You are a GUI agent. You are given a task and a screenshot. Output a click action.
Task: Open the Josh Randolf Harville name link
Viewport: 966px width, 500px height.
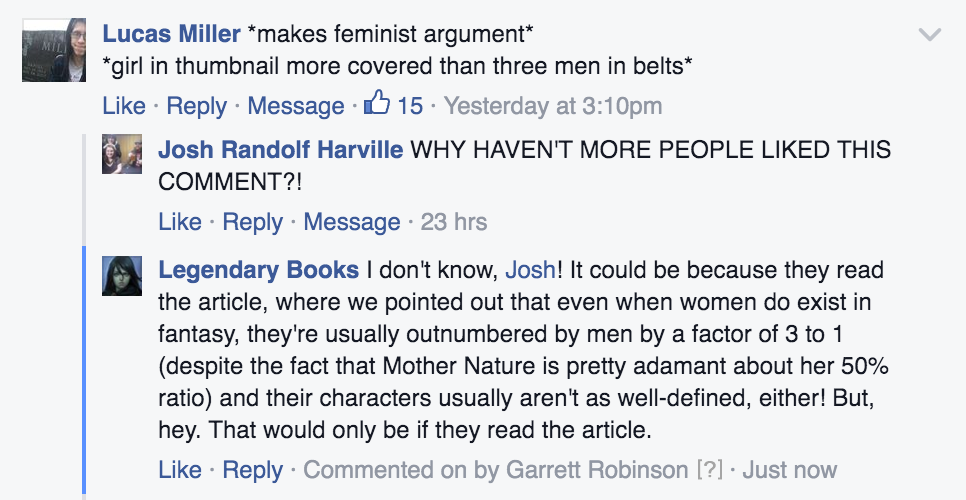click(280, 151)
